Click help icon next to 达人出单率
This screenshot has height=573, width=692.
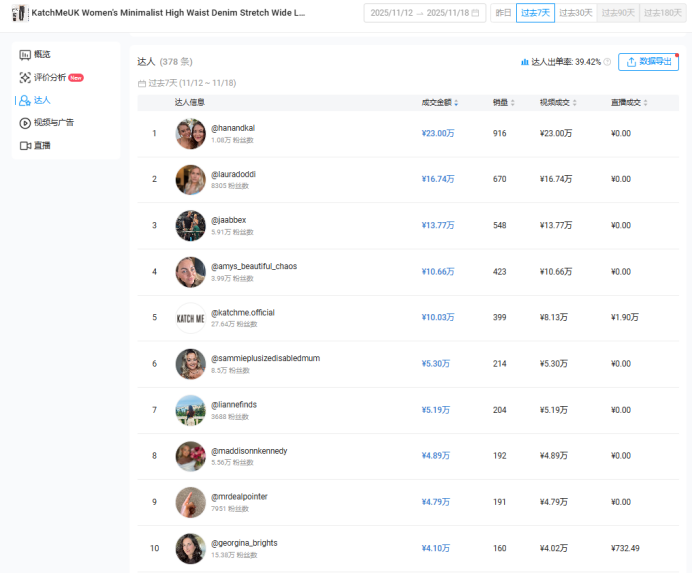pos(607,62)
